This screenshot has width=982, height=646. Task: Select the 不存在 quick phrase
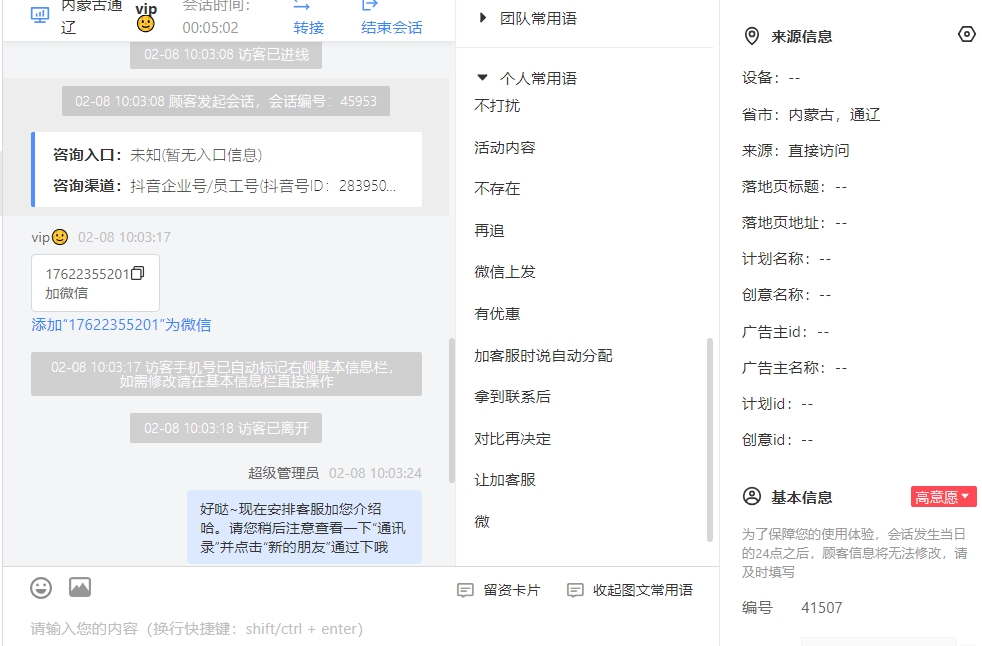pyautogui.click(x=497, y=189)
